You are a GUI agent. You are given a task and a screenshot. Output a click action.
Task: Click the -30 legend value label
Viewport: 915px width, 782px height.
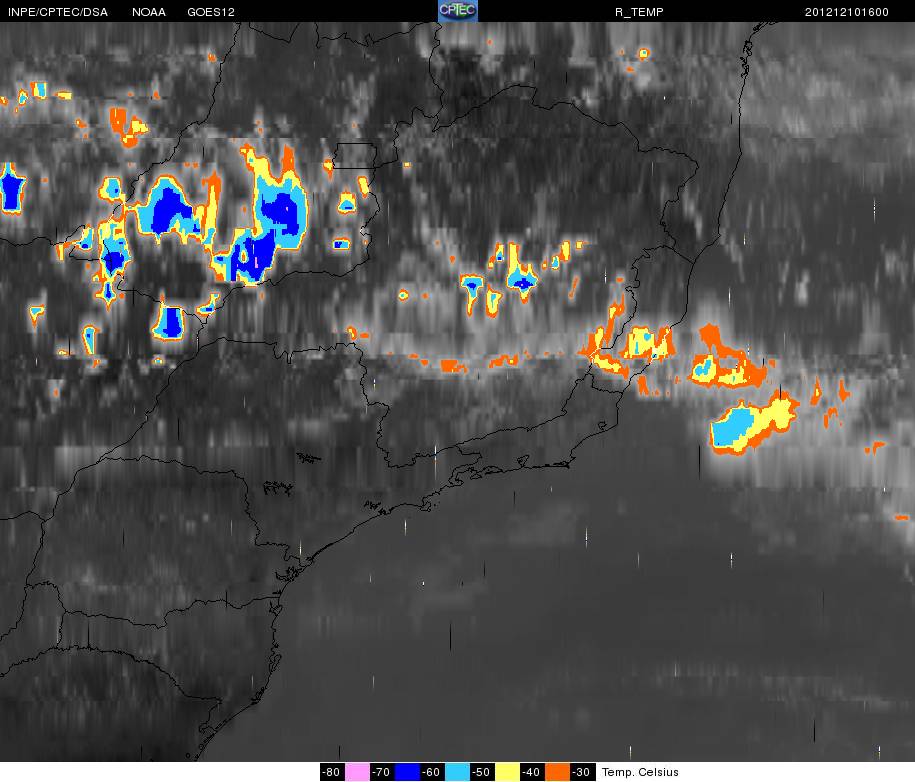coord(582,771)
